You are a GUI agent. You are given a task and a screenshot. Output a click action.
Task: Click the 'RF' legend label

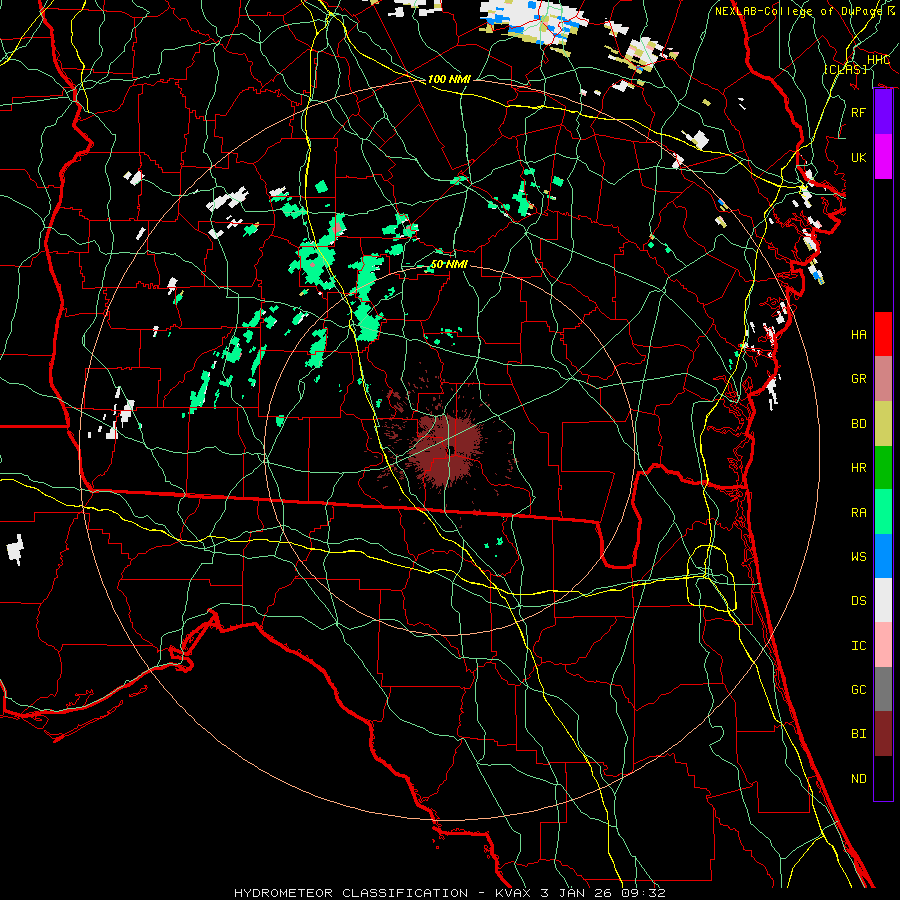tap(858, 112)
